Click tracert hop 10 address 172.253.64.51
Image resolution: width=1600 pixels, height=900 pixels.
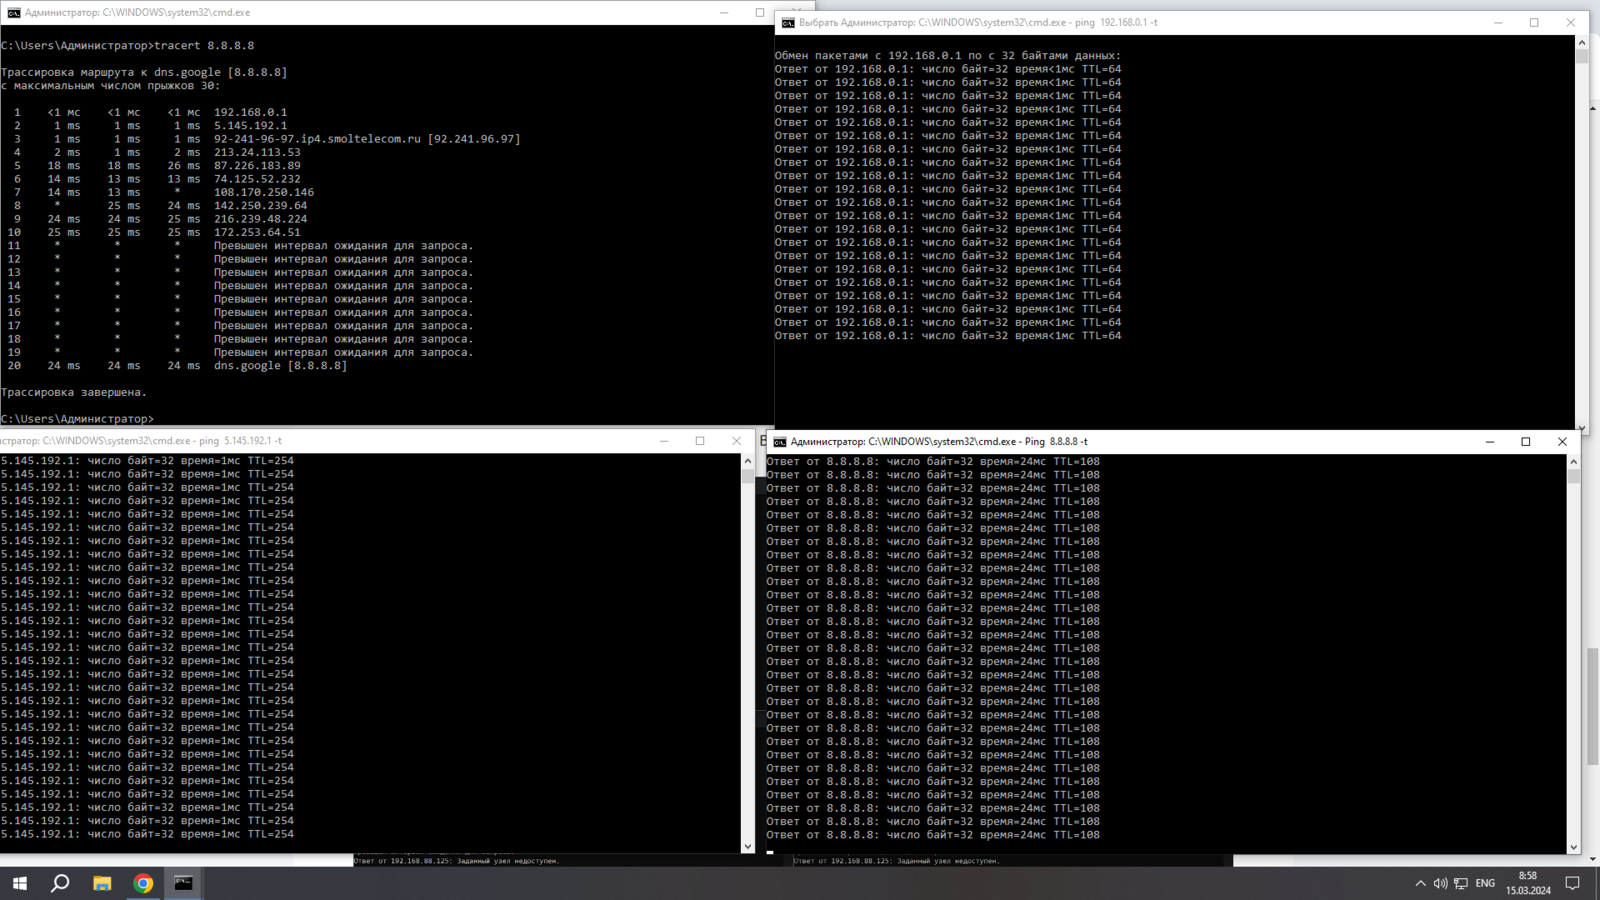click(257, 232)
